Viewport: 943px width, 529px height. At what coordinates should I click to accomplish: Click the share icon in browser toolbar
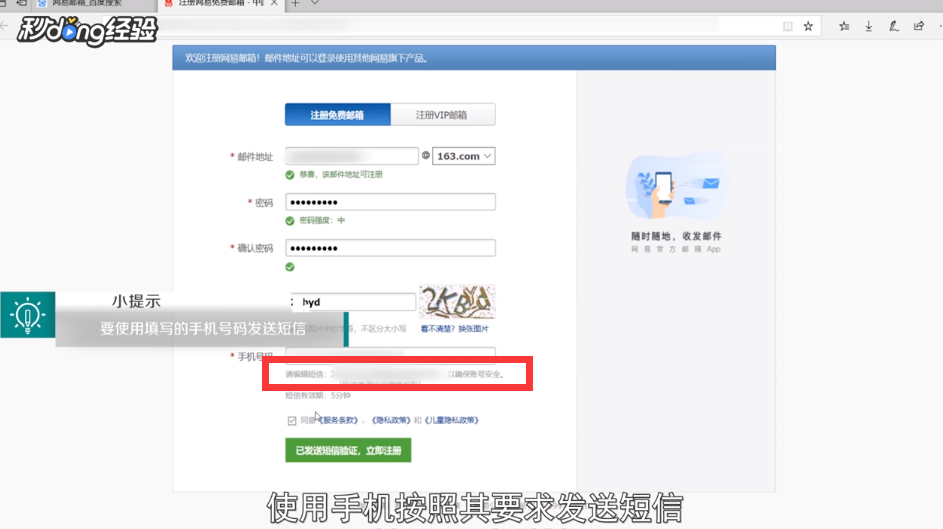919,26
